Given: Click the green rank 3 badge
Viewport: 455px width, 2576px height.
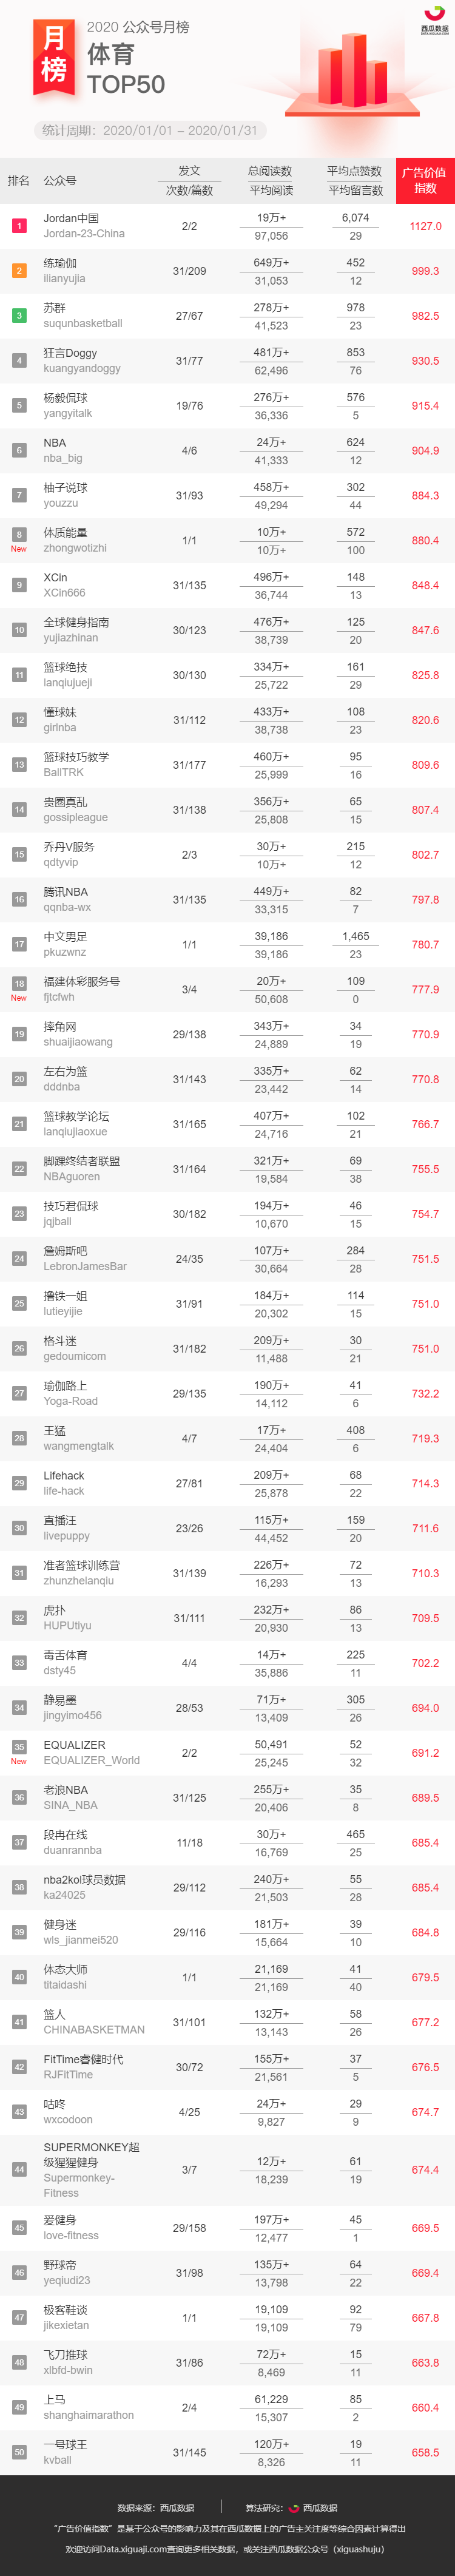Looking at the screenshot, I should click(x=19, y=316).
